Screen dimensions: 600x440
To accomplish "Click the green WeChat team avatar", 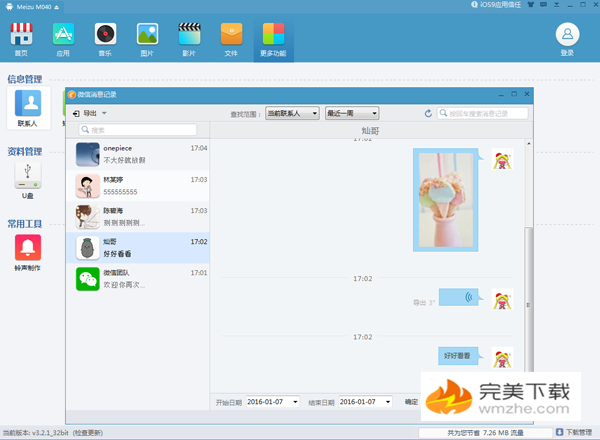I will 88,279.
